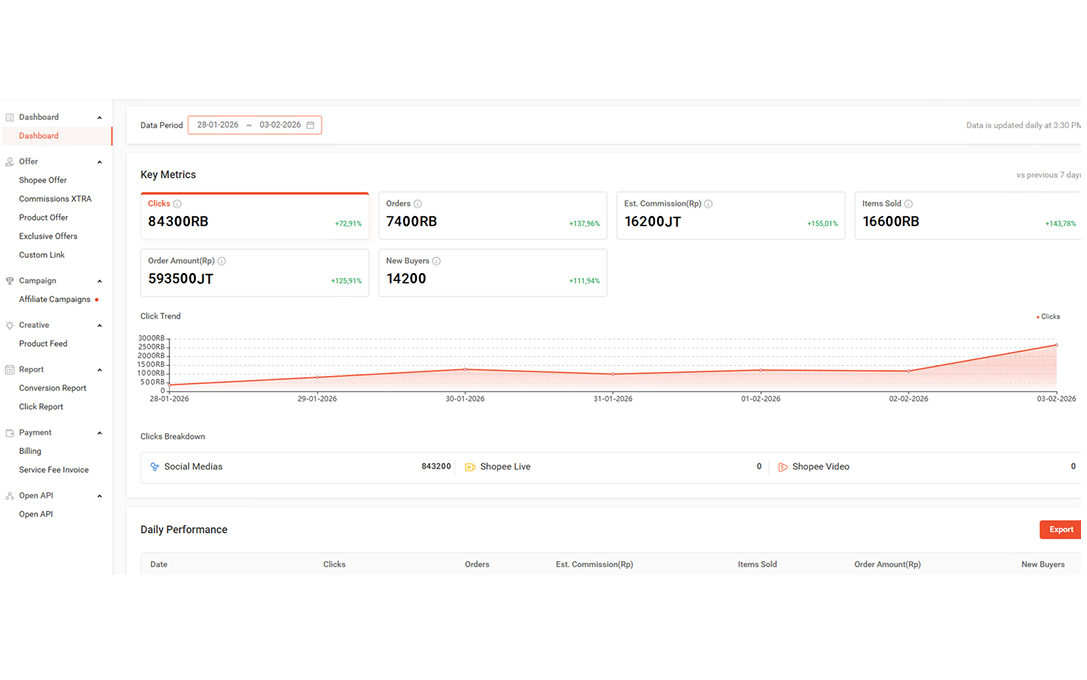1087x680 pixels.
Task: Click the Social Medias icon in breakdown
Action: [x=155, y=467]
